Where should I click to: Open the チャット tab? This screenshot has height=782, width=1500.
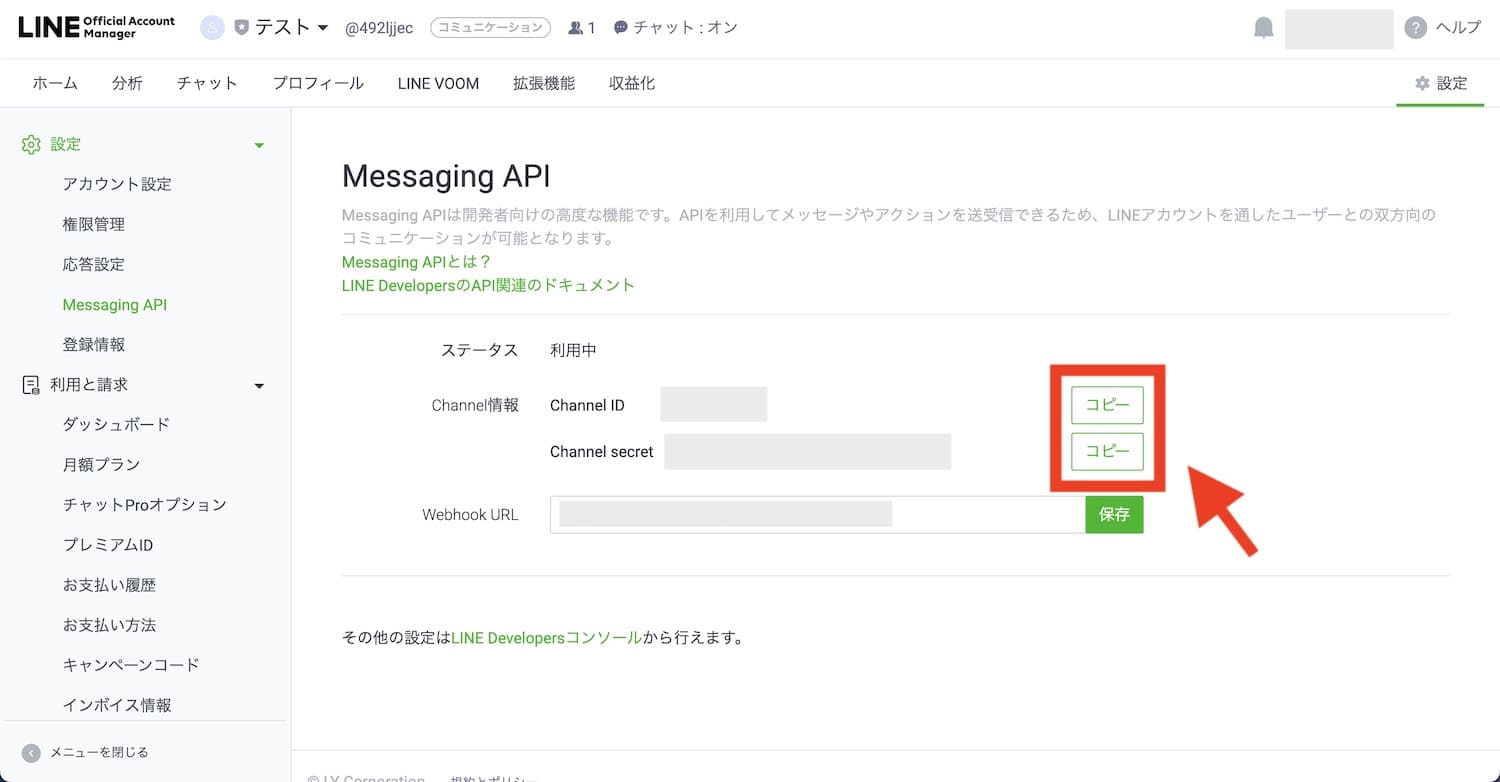[207, 83]
